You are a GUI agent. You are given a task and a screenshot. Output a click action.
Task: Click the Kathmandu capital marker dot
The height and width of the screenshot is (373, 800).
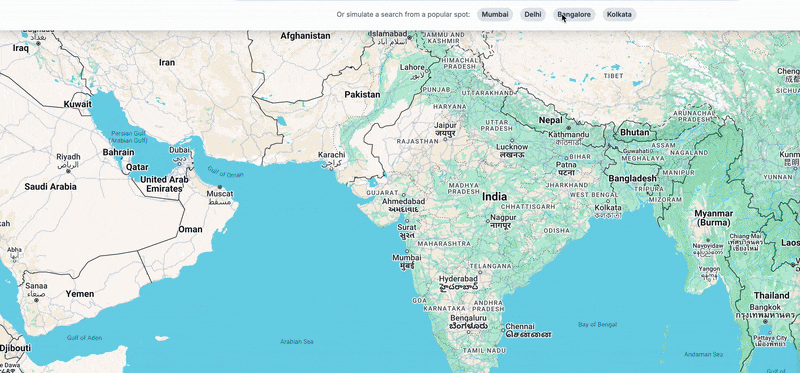point(568,128)
